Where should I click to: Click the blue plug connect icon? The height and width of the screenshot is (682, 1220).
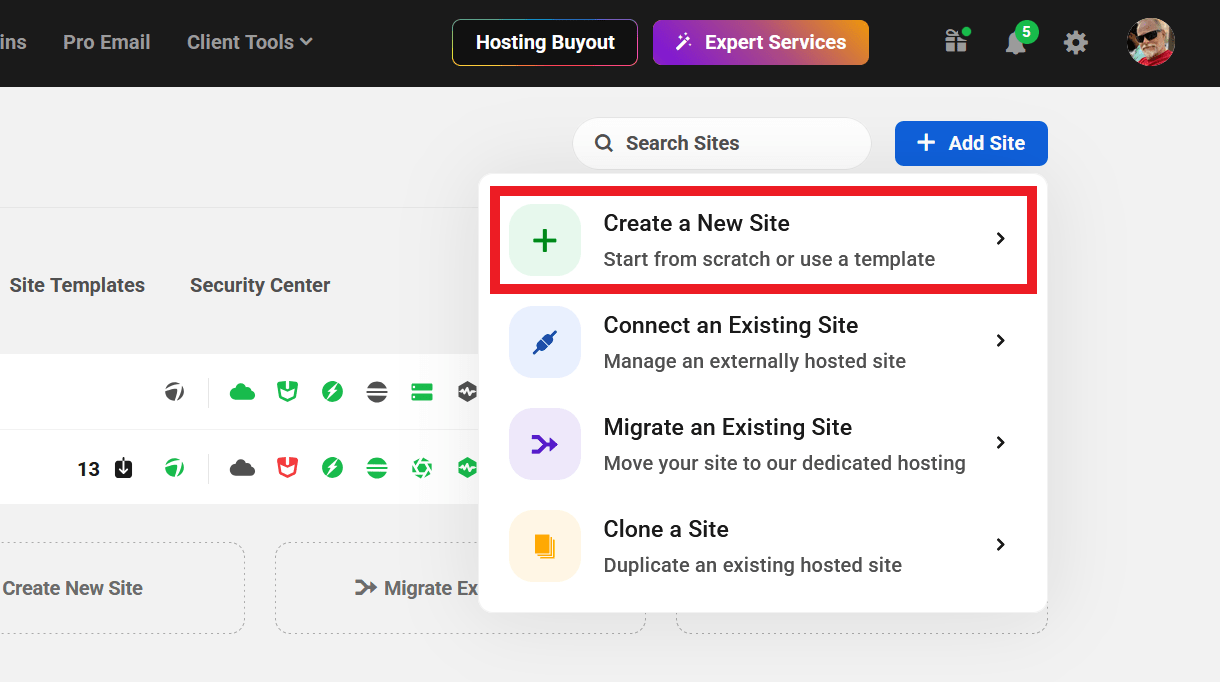pyautogui.click(x=545, y=342)
